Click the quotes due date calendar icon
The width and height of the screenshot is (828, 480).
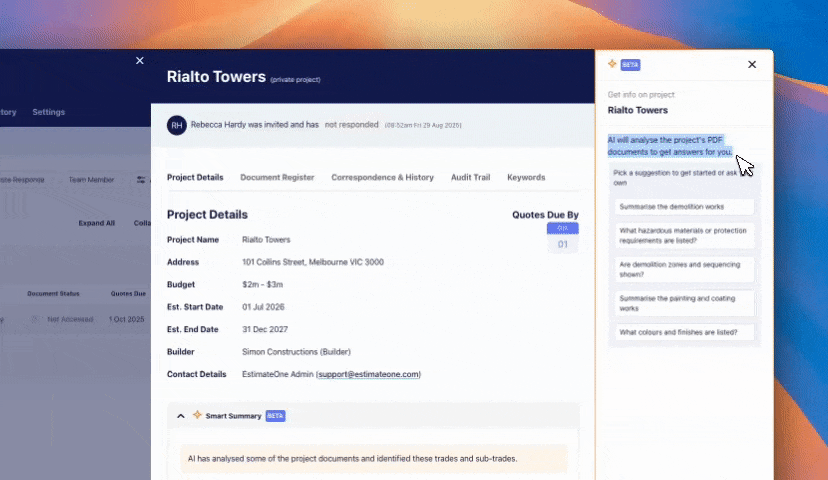[562, 239]
